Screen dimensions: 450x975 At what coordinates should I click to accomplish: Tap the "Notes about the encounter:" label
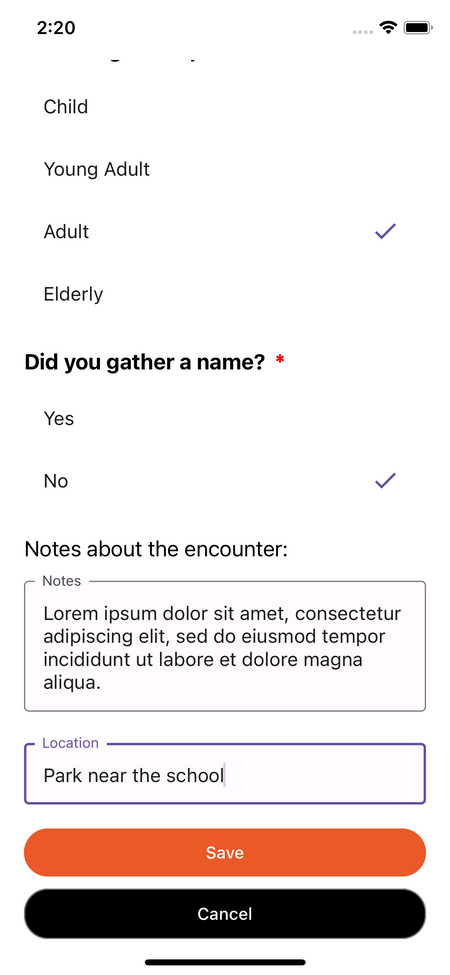pyautogui.click(x=156, y=550)
